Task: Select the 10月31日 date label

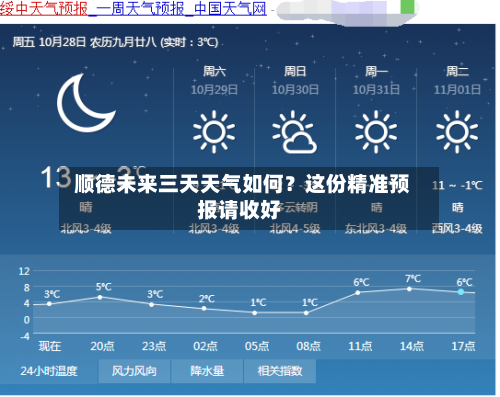Action: (x=376, y=90)
